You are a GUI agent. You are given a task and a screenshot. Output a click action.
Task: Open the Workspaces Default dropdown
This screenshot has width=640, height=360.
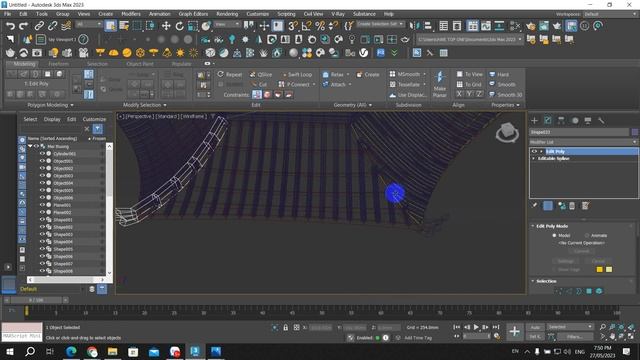coord(610,14)
